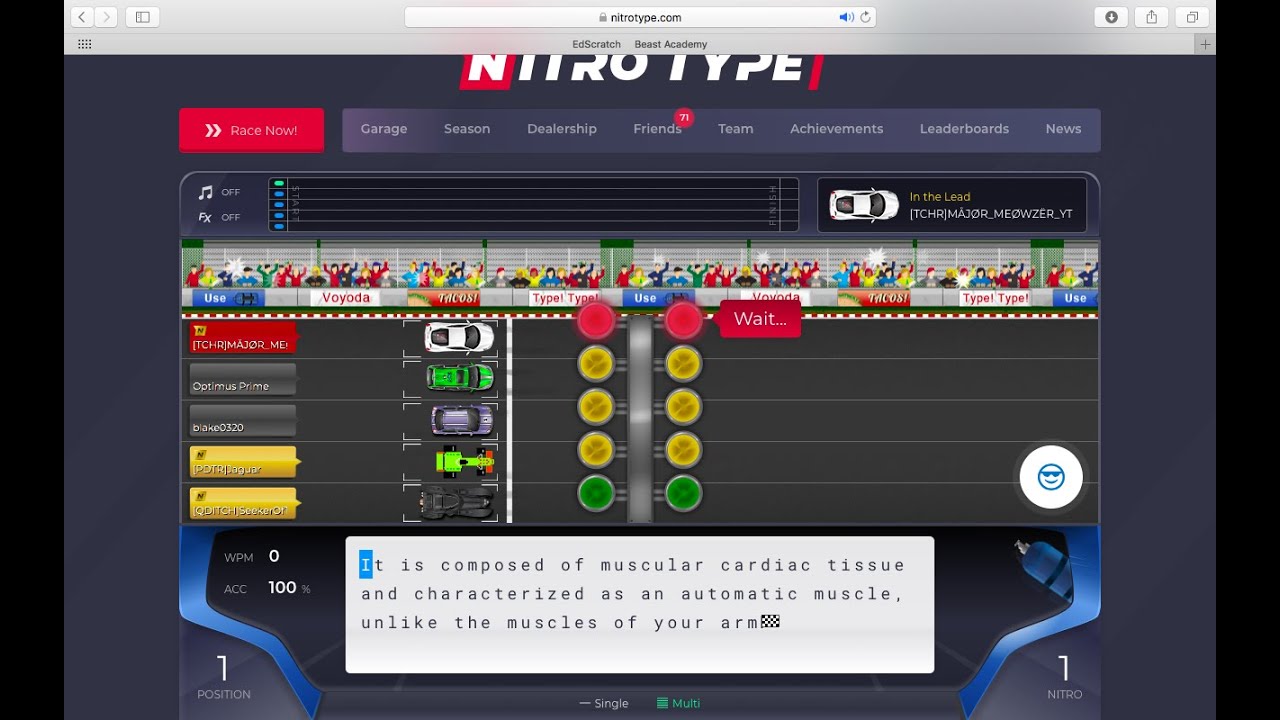This screenshot has height=720, width=1280.
Task: Open the Team tab
Action: (x=735, y=129)
